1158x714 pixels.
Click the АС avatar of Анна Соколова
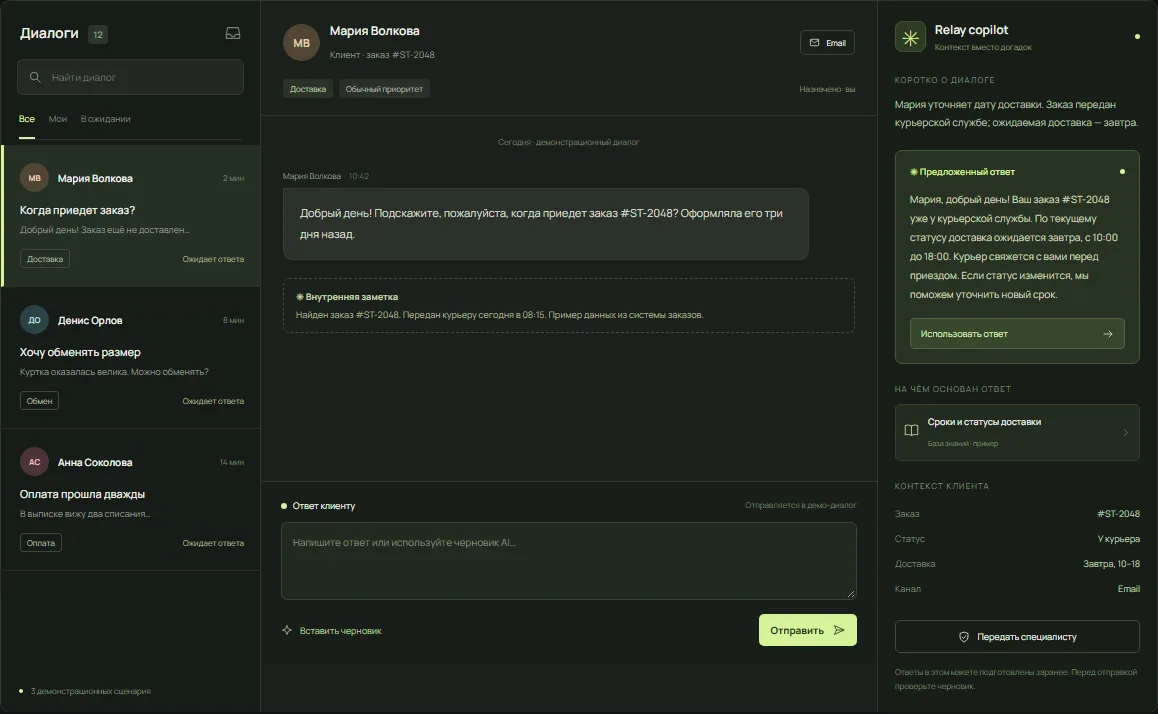tap(34, 461)
